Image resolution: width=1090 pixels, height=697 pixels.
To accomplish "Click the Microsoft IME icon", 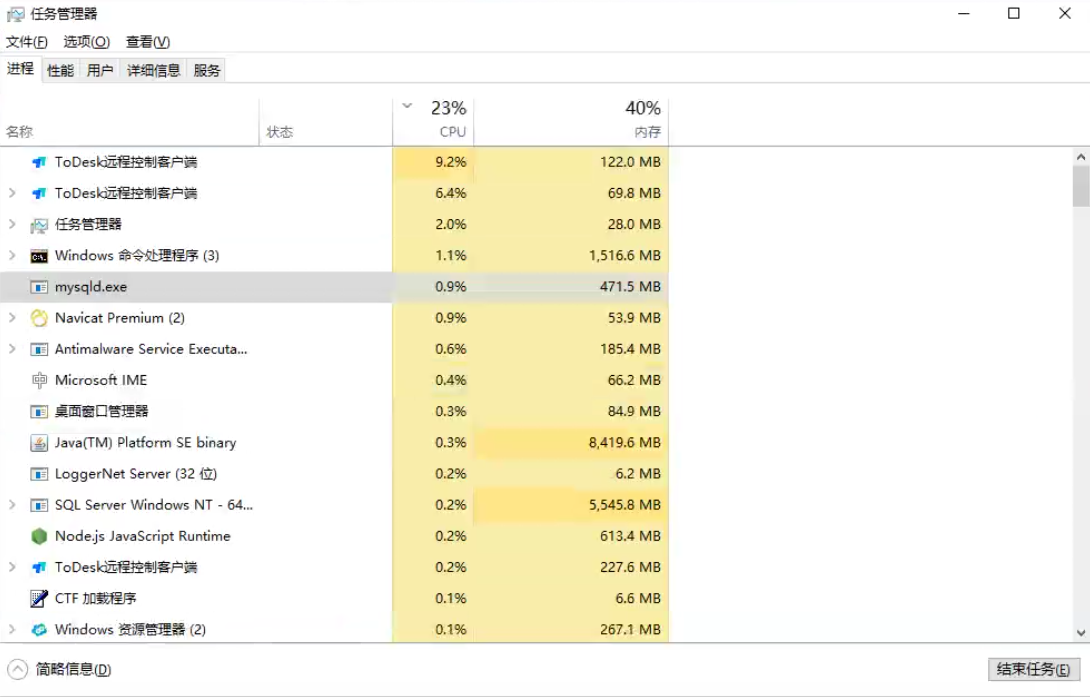I will coord(40,380).
